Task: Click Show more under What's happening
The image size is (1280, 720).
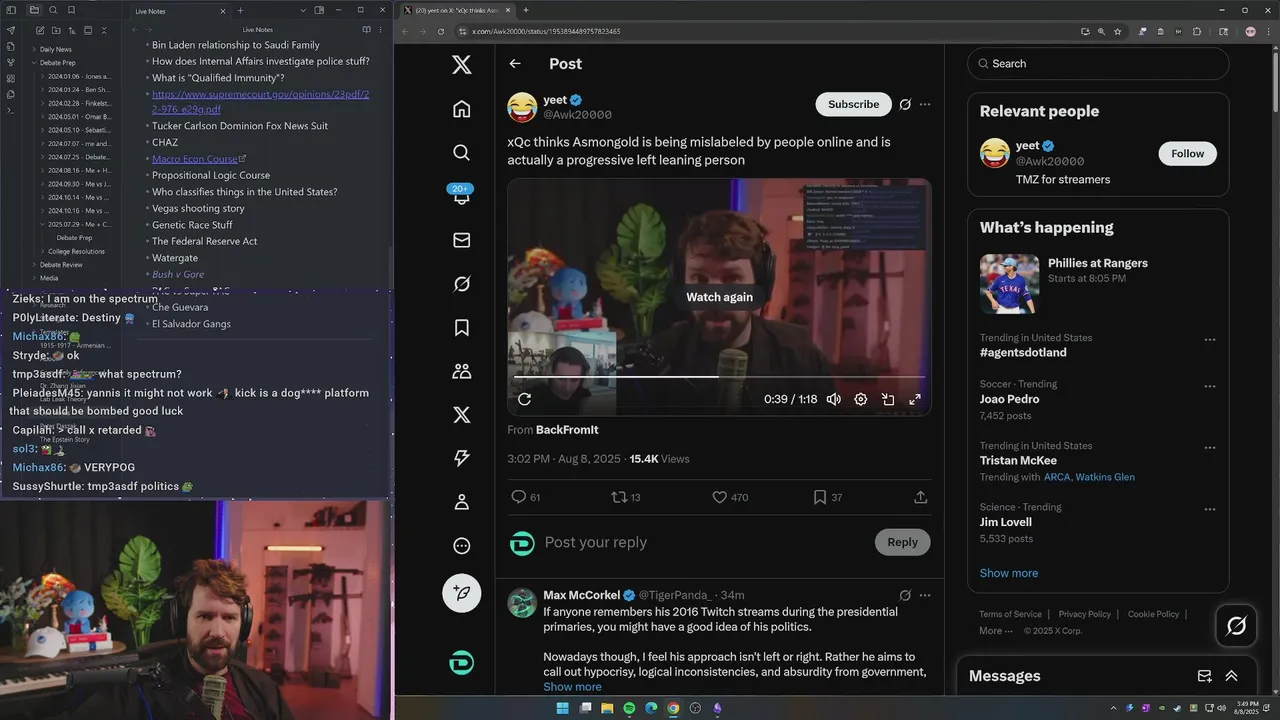Action: click(1009, 573)
